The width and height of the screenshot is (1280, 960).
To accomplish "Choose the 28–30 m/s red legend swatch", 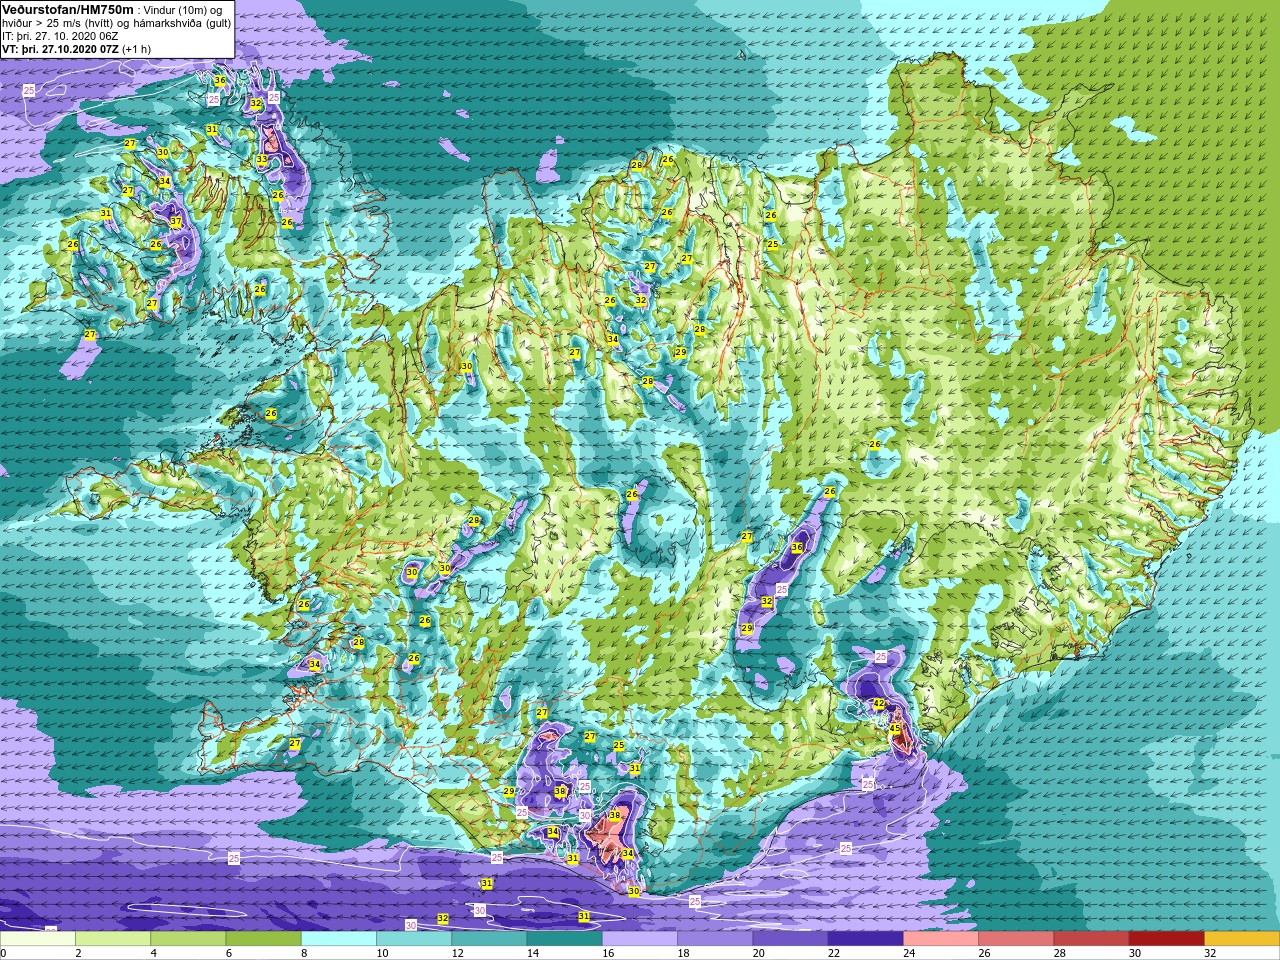I will [1092, 939].
